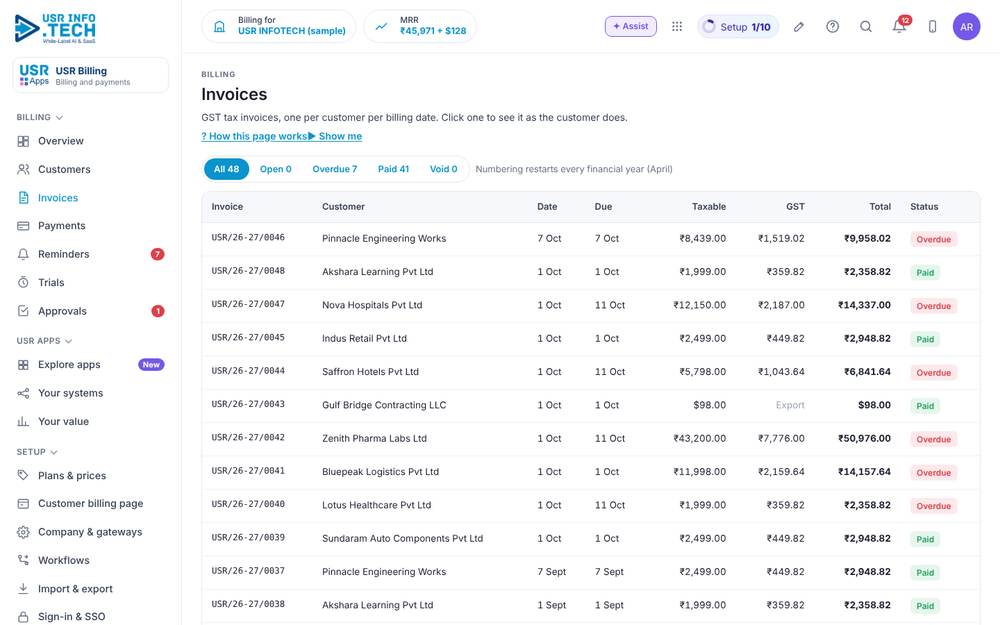The height and width of the screenshot is (625, 1000).
Task: Click the Your systems share icon
Action: 23,393
